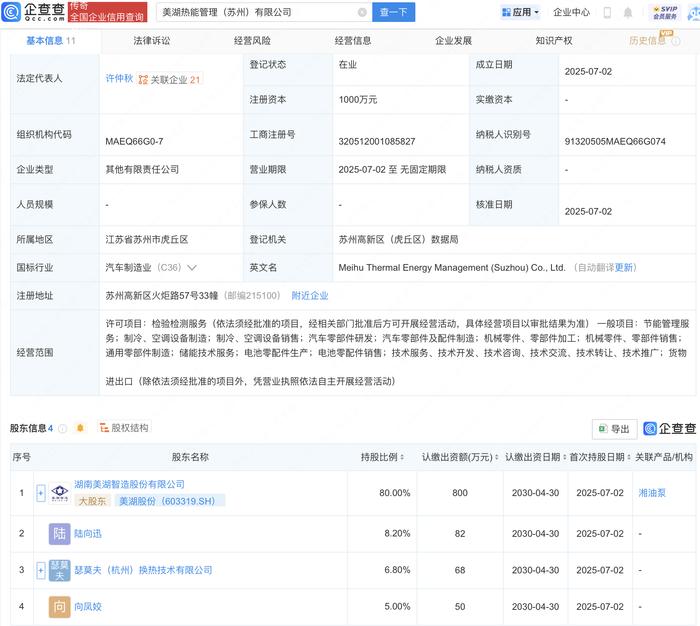This screenshot has width=700, height=626.
Task: Click 美湖股份（603319.SH）stock tag
Action: (170, 501)
